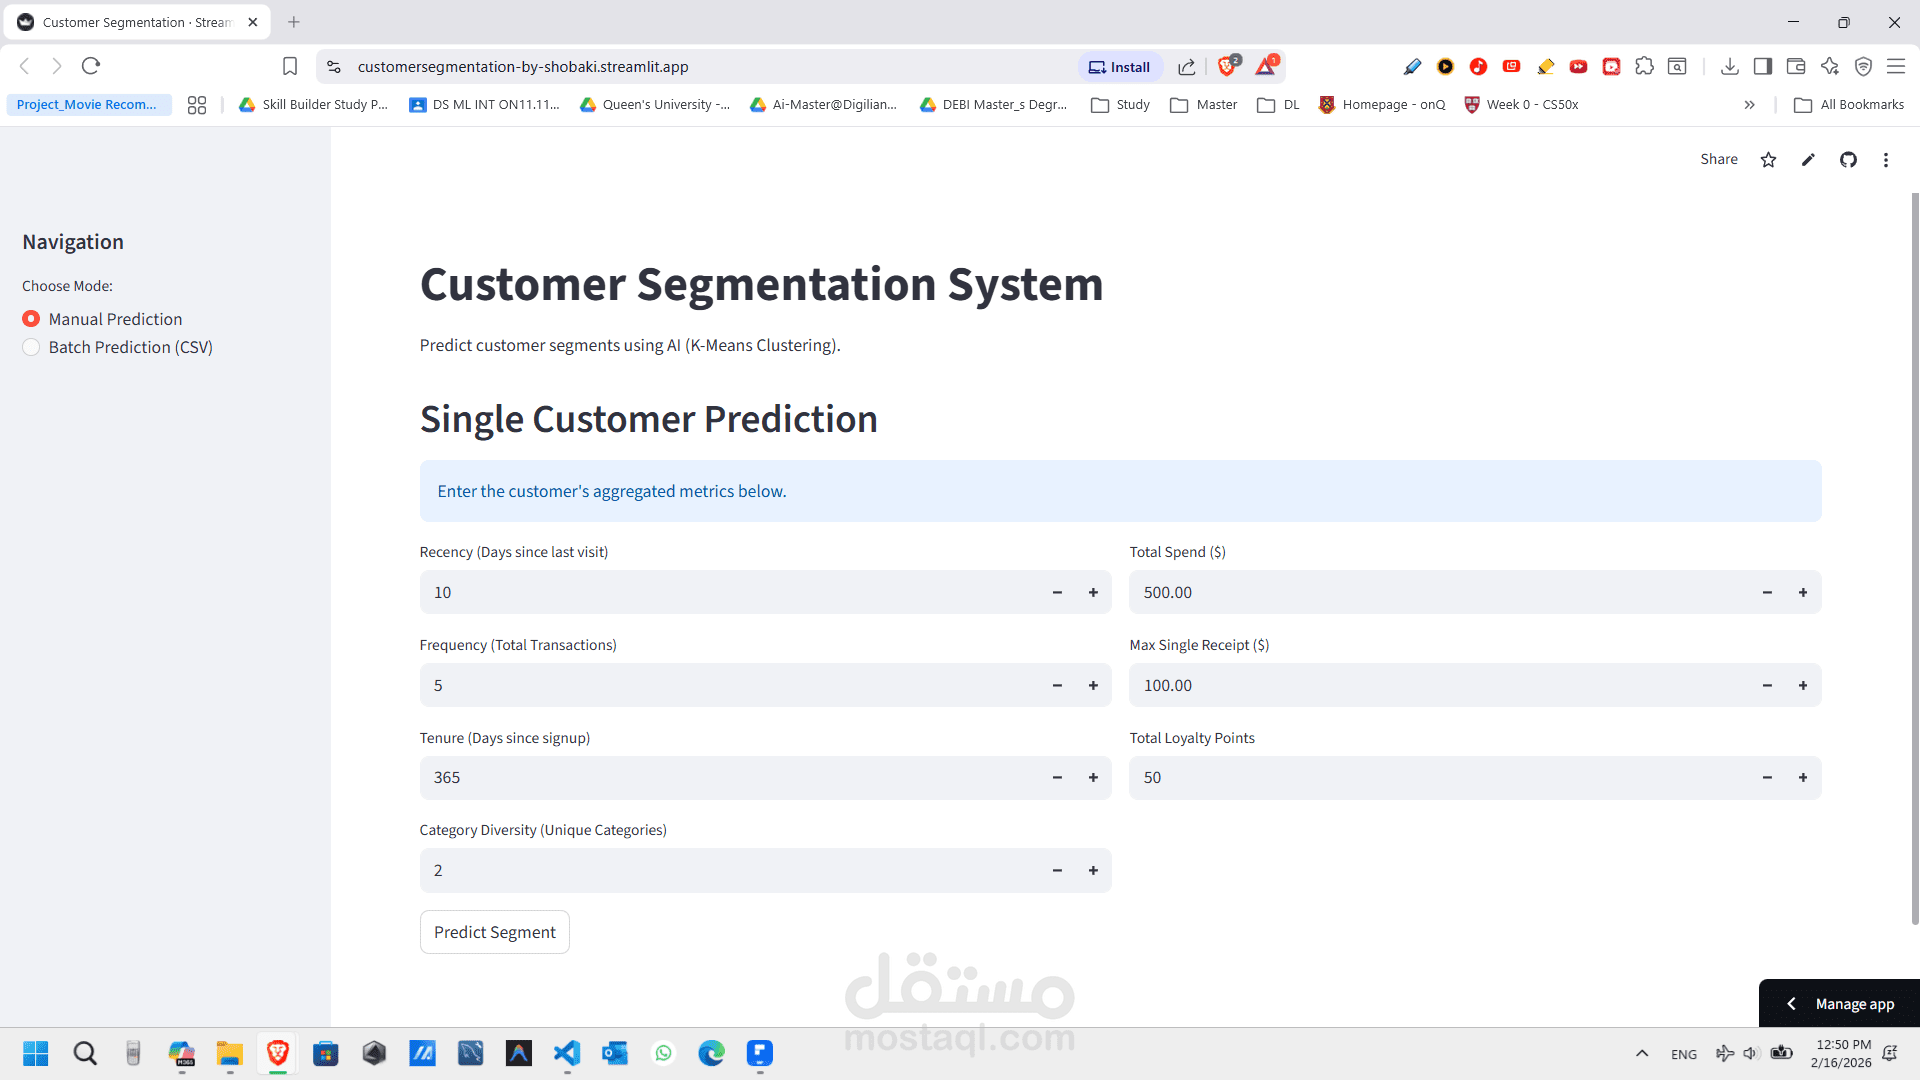Click the Predict Segment button
Viewport: 1920px width, 1080px height.
495,932
